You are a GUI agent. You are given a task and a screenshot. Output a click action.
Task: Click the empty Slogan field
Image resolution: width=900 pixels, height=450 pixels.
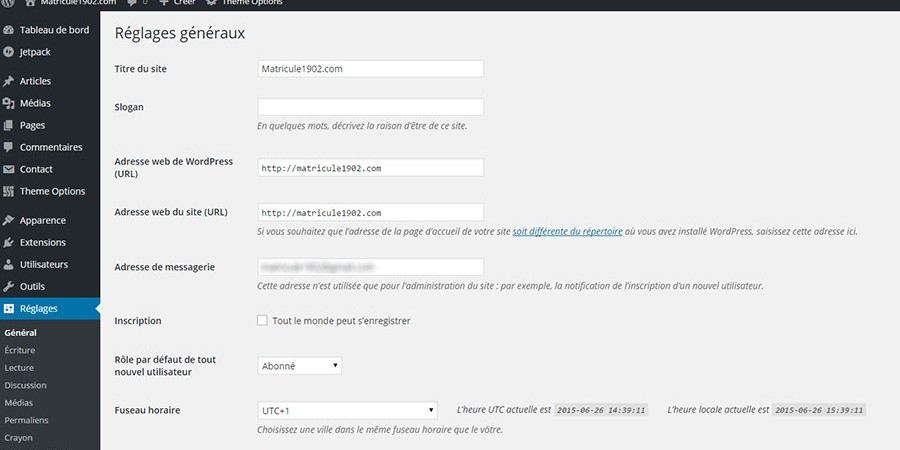point(371,107)
